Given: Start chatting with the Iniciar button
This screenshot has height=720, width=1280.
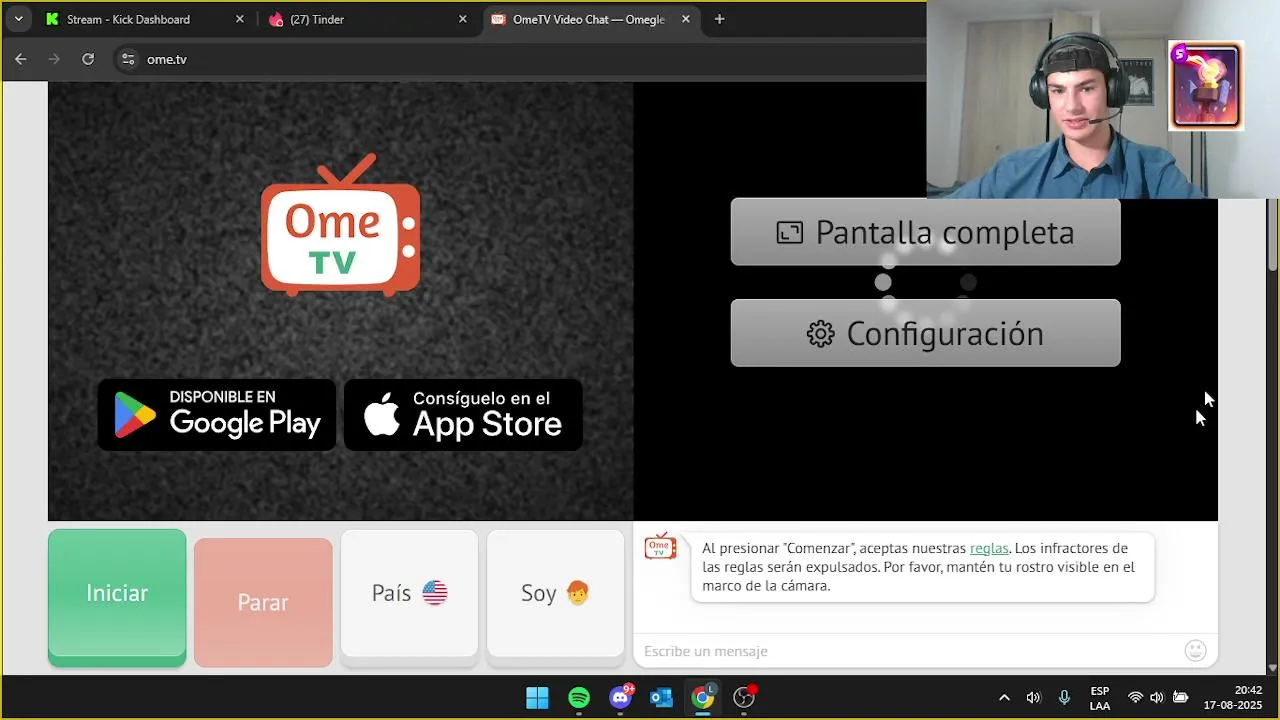Looking at the screenshot, I should [x=117, y=597].
